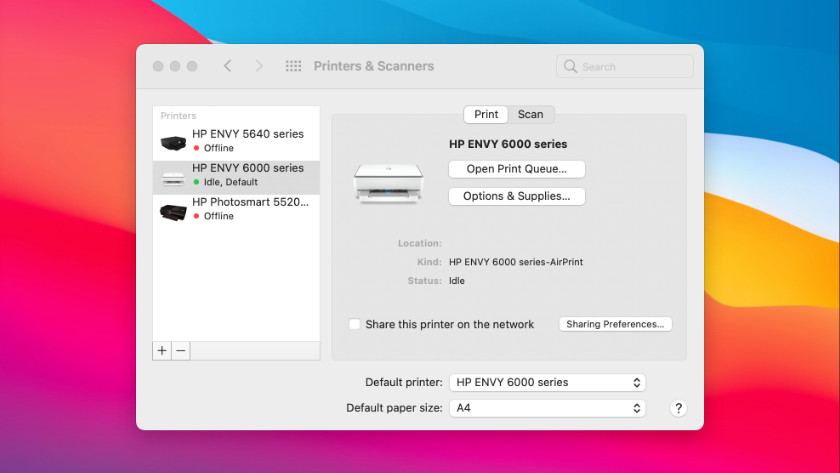The width and height of the screenshot is (840, 473).
Task: Switch to the Print tab
Action: coord(486,115)
